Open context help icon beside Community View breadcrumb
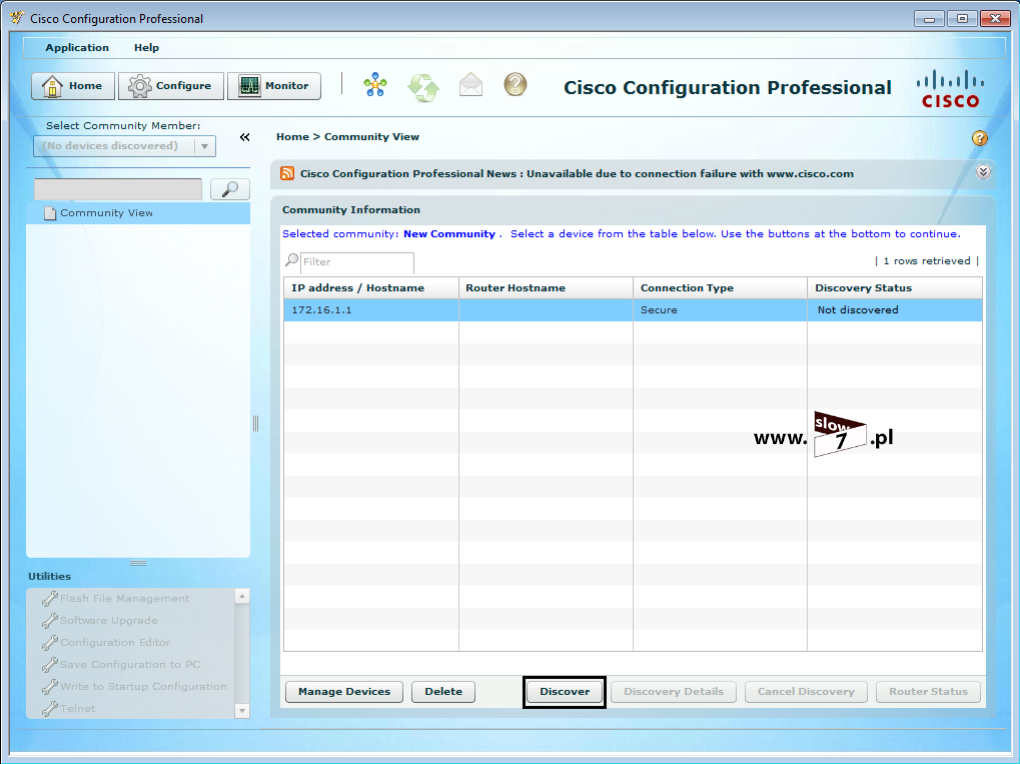Viewport: 1020px width, 764px height. 980,138
